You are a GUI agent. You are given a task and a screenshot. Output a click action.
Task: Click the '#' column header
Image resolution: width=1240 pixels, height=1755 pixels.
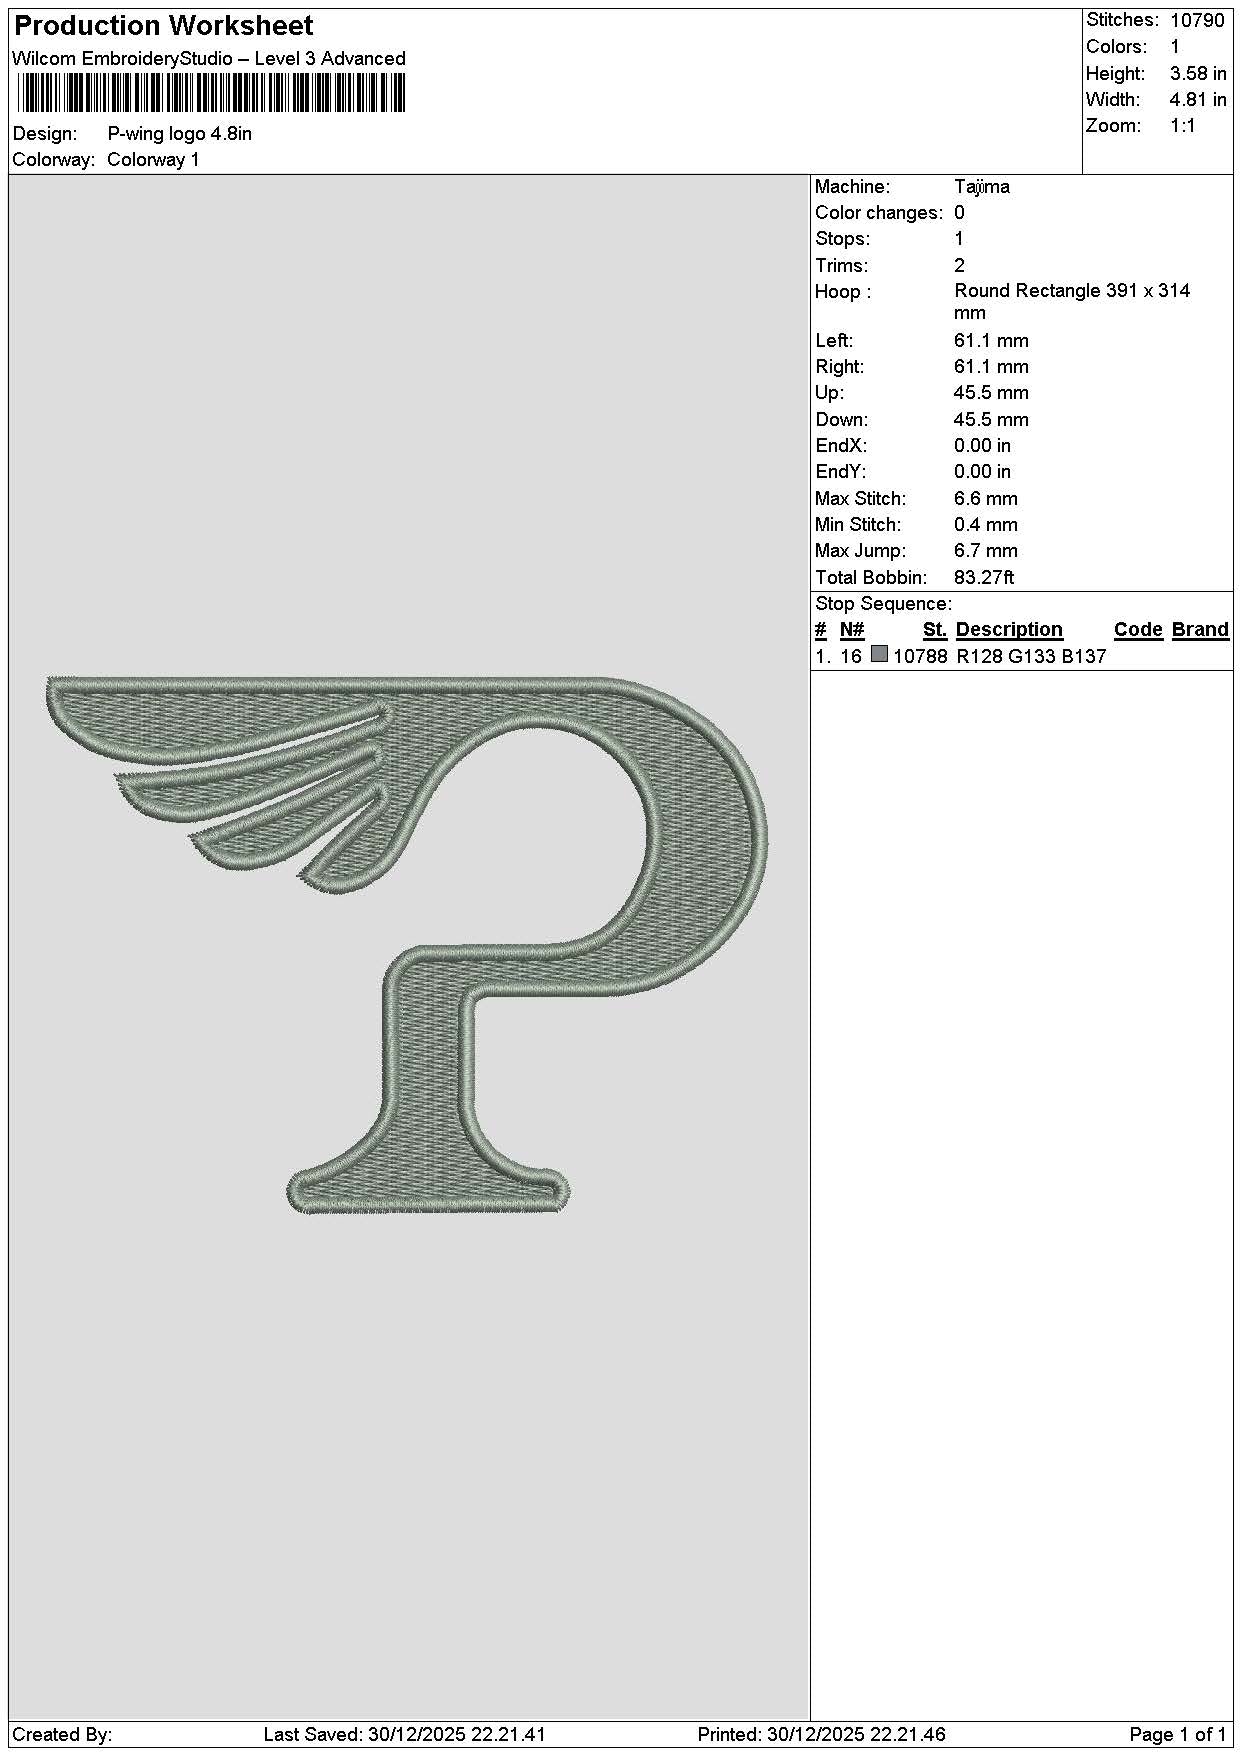click(821, 630)
